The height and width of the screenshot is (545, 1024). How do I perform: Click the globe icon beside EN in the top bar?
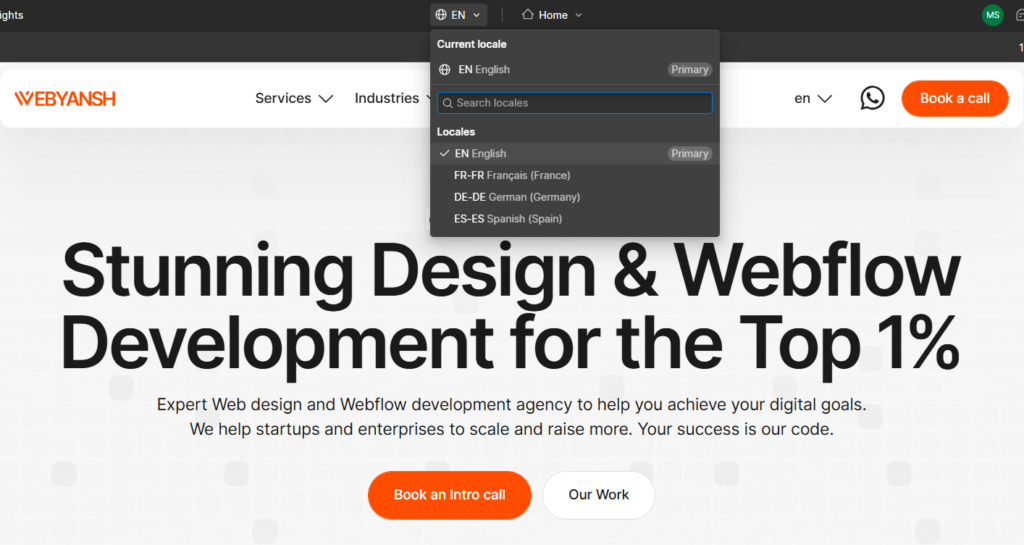coord(441,14)
